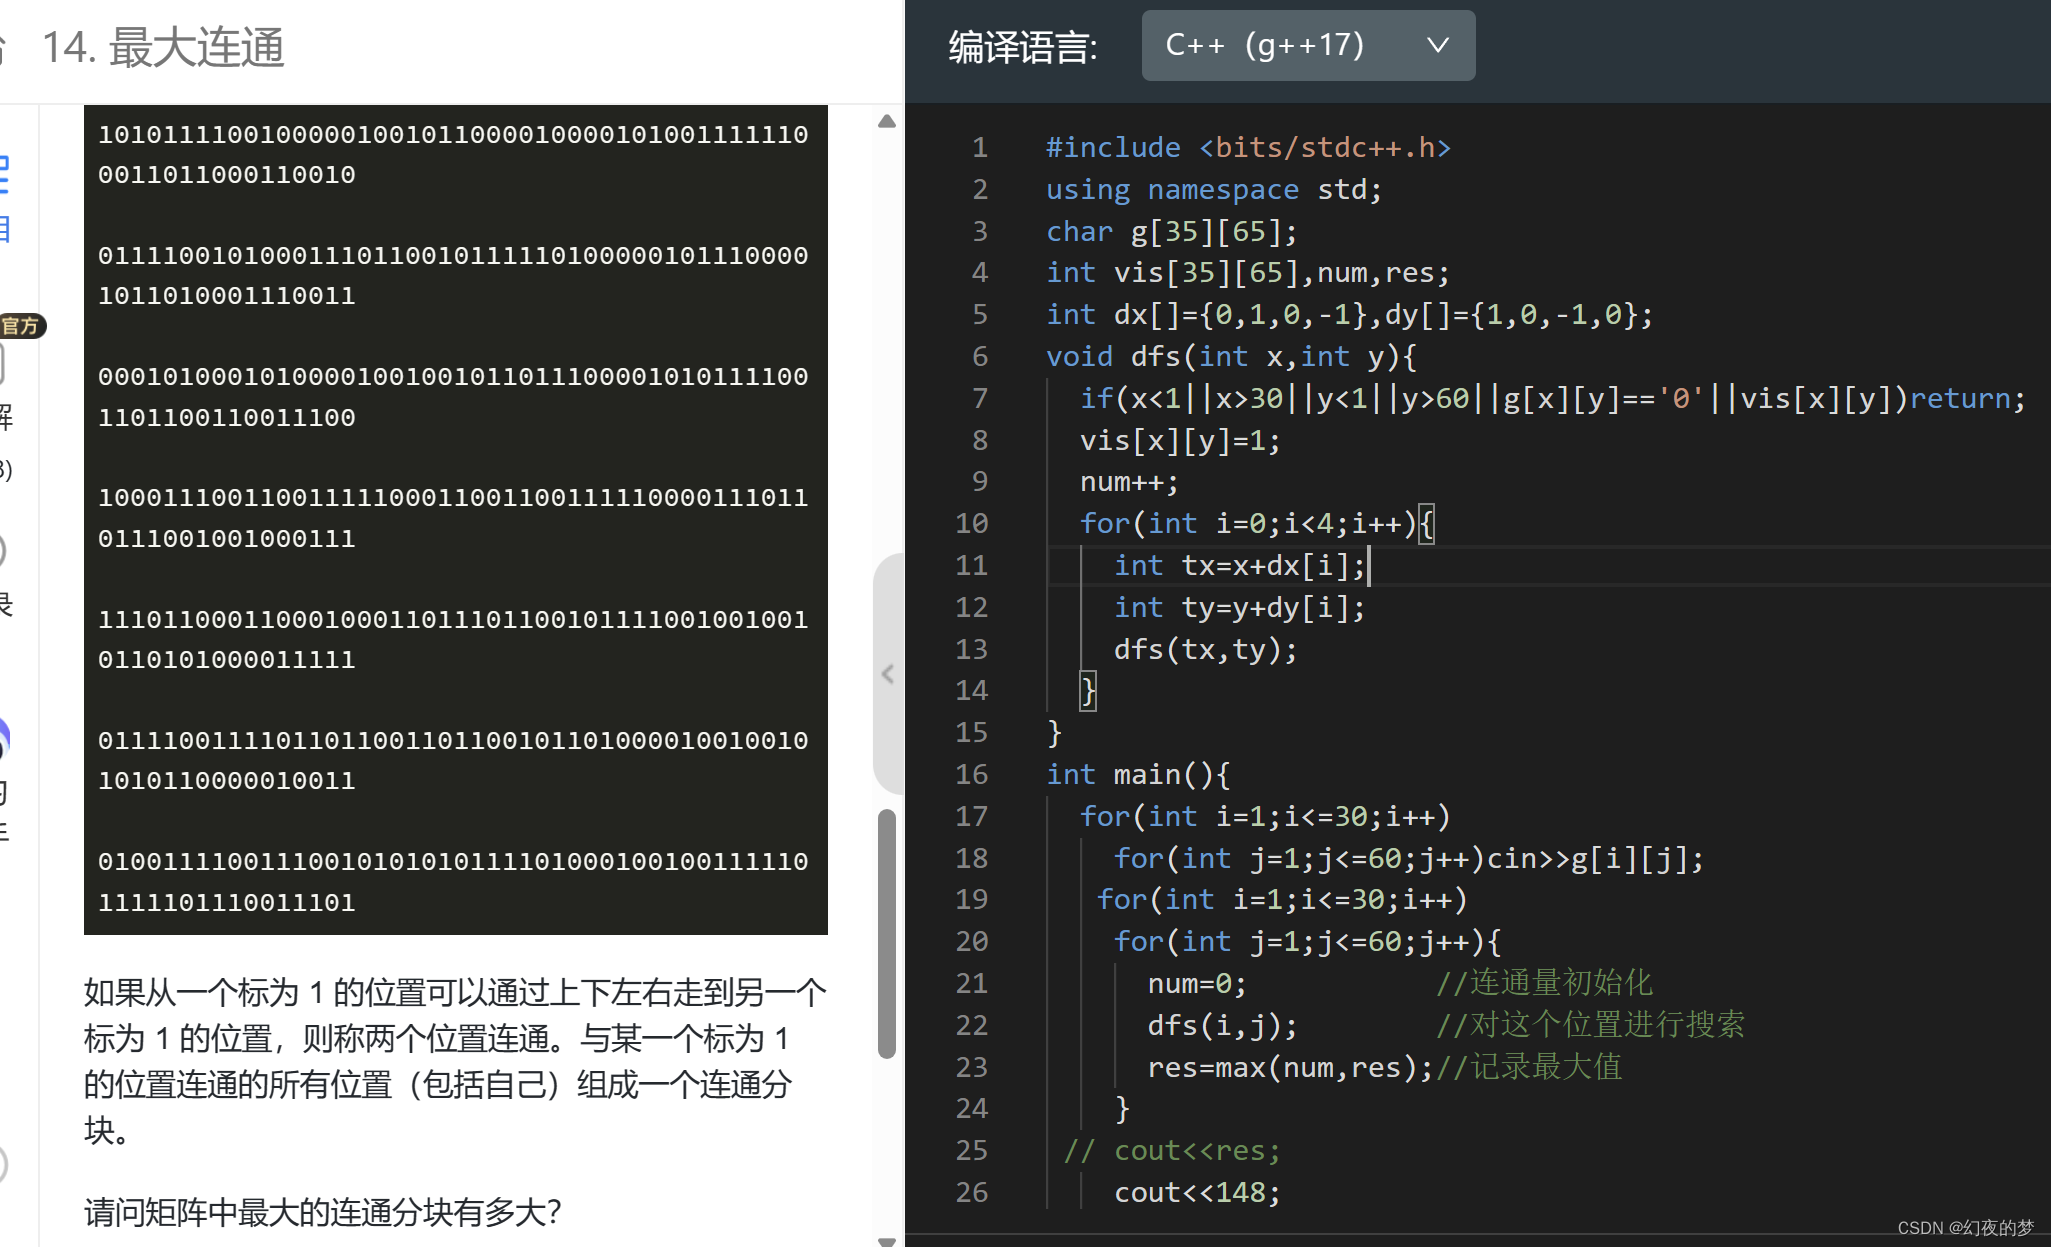Viewport: 2051px width, 1247px height.
Task: Click line 20 'for(int j=1;j<=60;j++){'
Action: pyautogui.click(x=1308, y=942)
